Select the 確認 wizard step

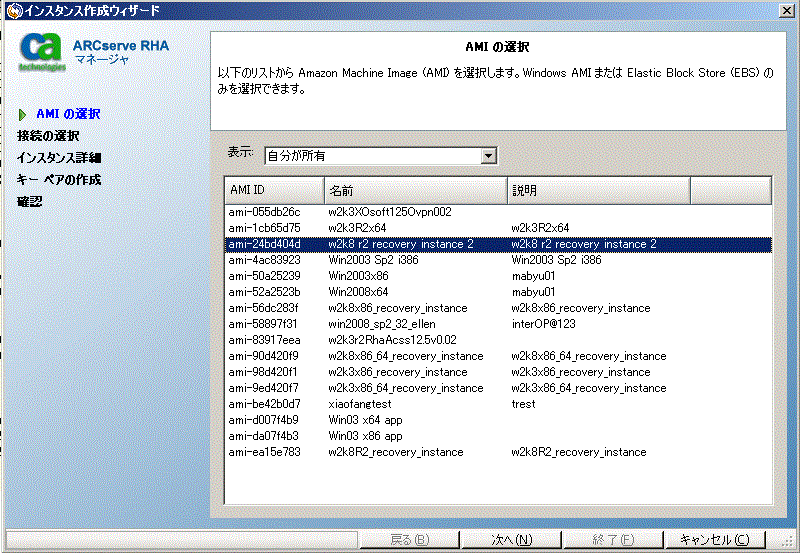click(30, 202)
